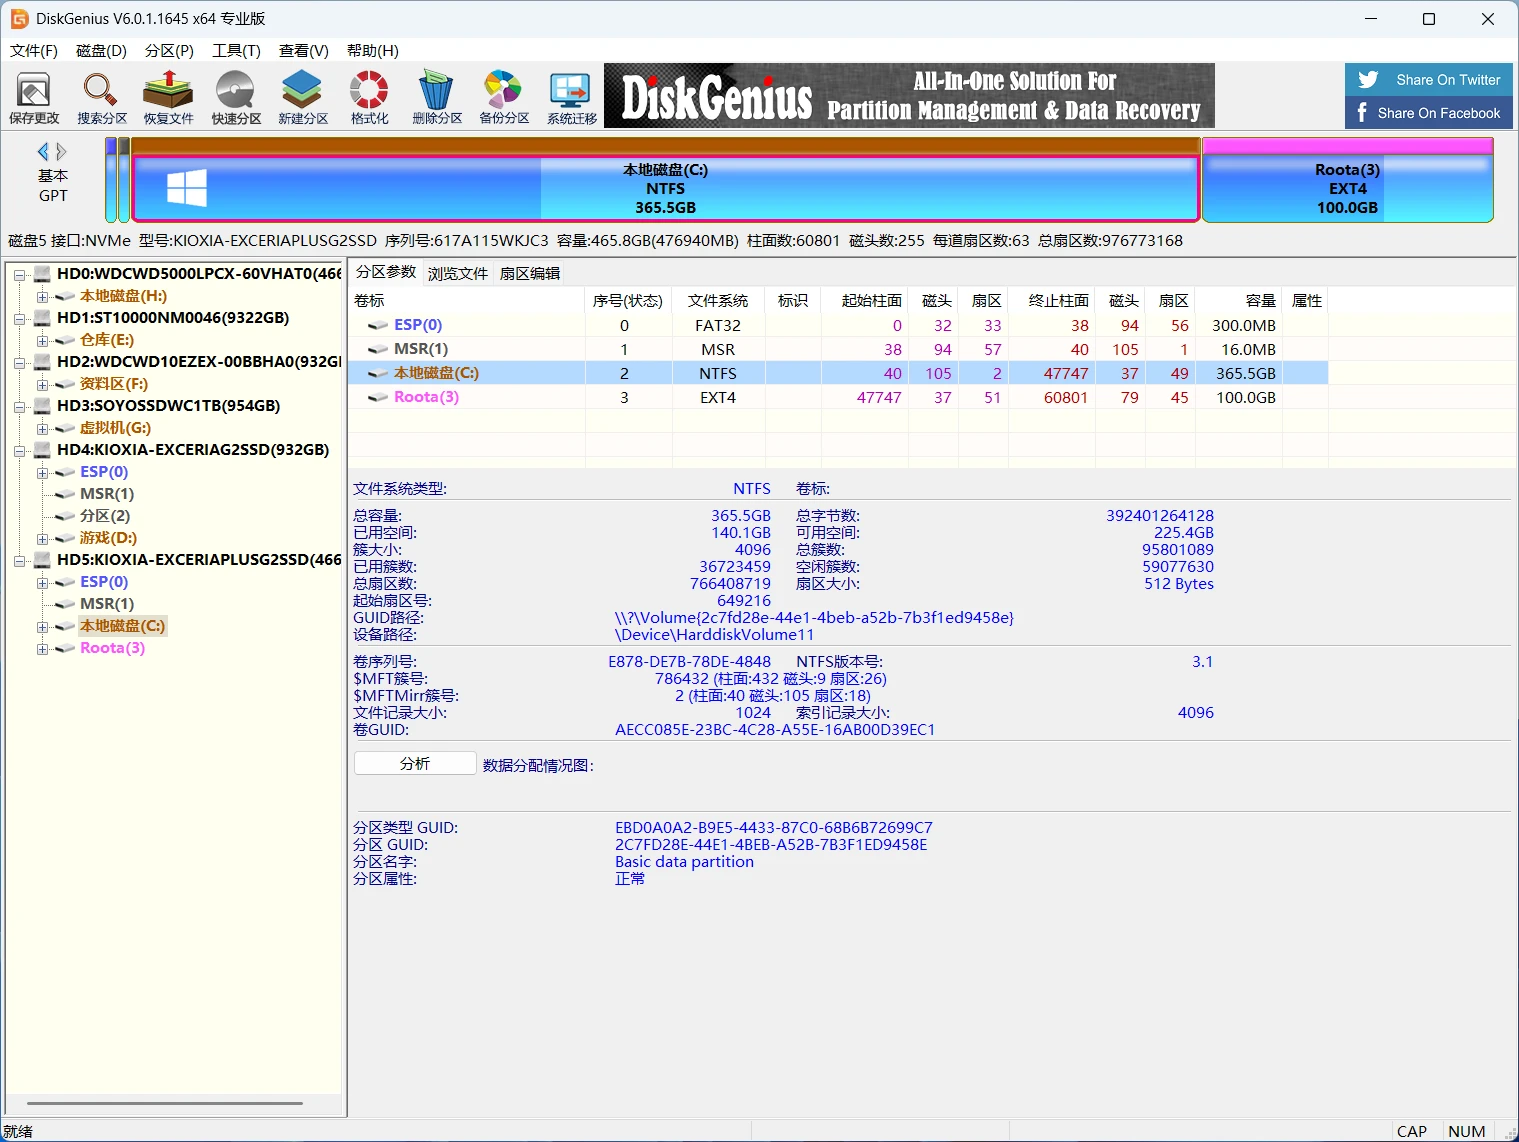Screen dimensions: 1519x1142
Task: Switch to the 扇区编辑 tab
Action: (529, 273)
